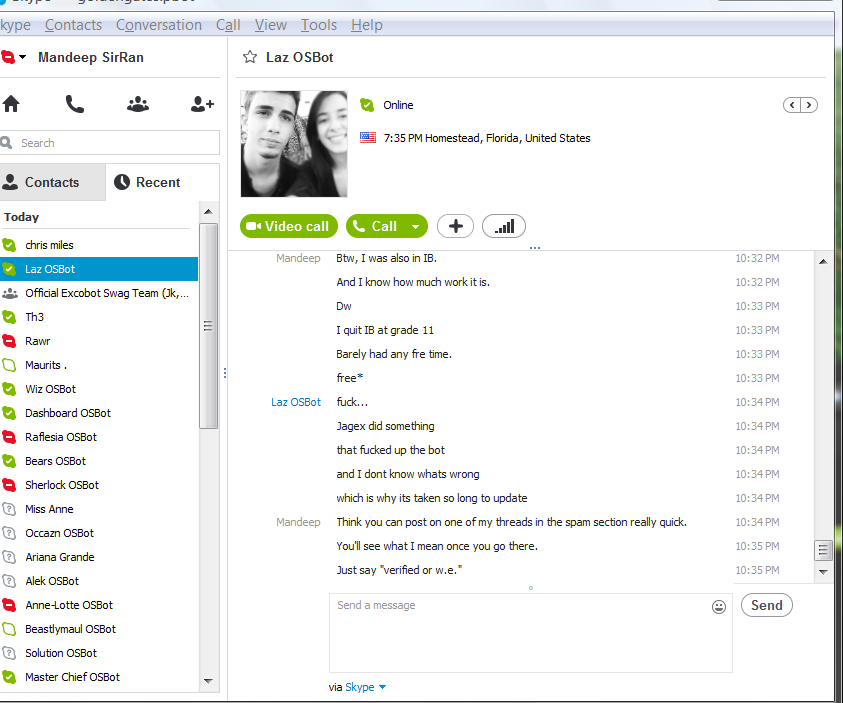This screenshot has width=843, height=703.
Task: Click the contact list scroll-down arrow
Action: pyautogui.click(x=209, y=681)
